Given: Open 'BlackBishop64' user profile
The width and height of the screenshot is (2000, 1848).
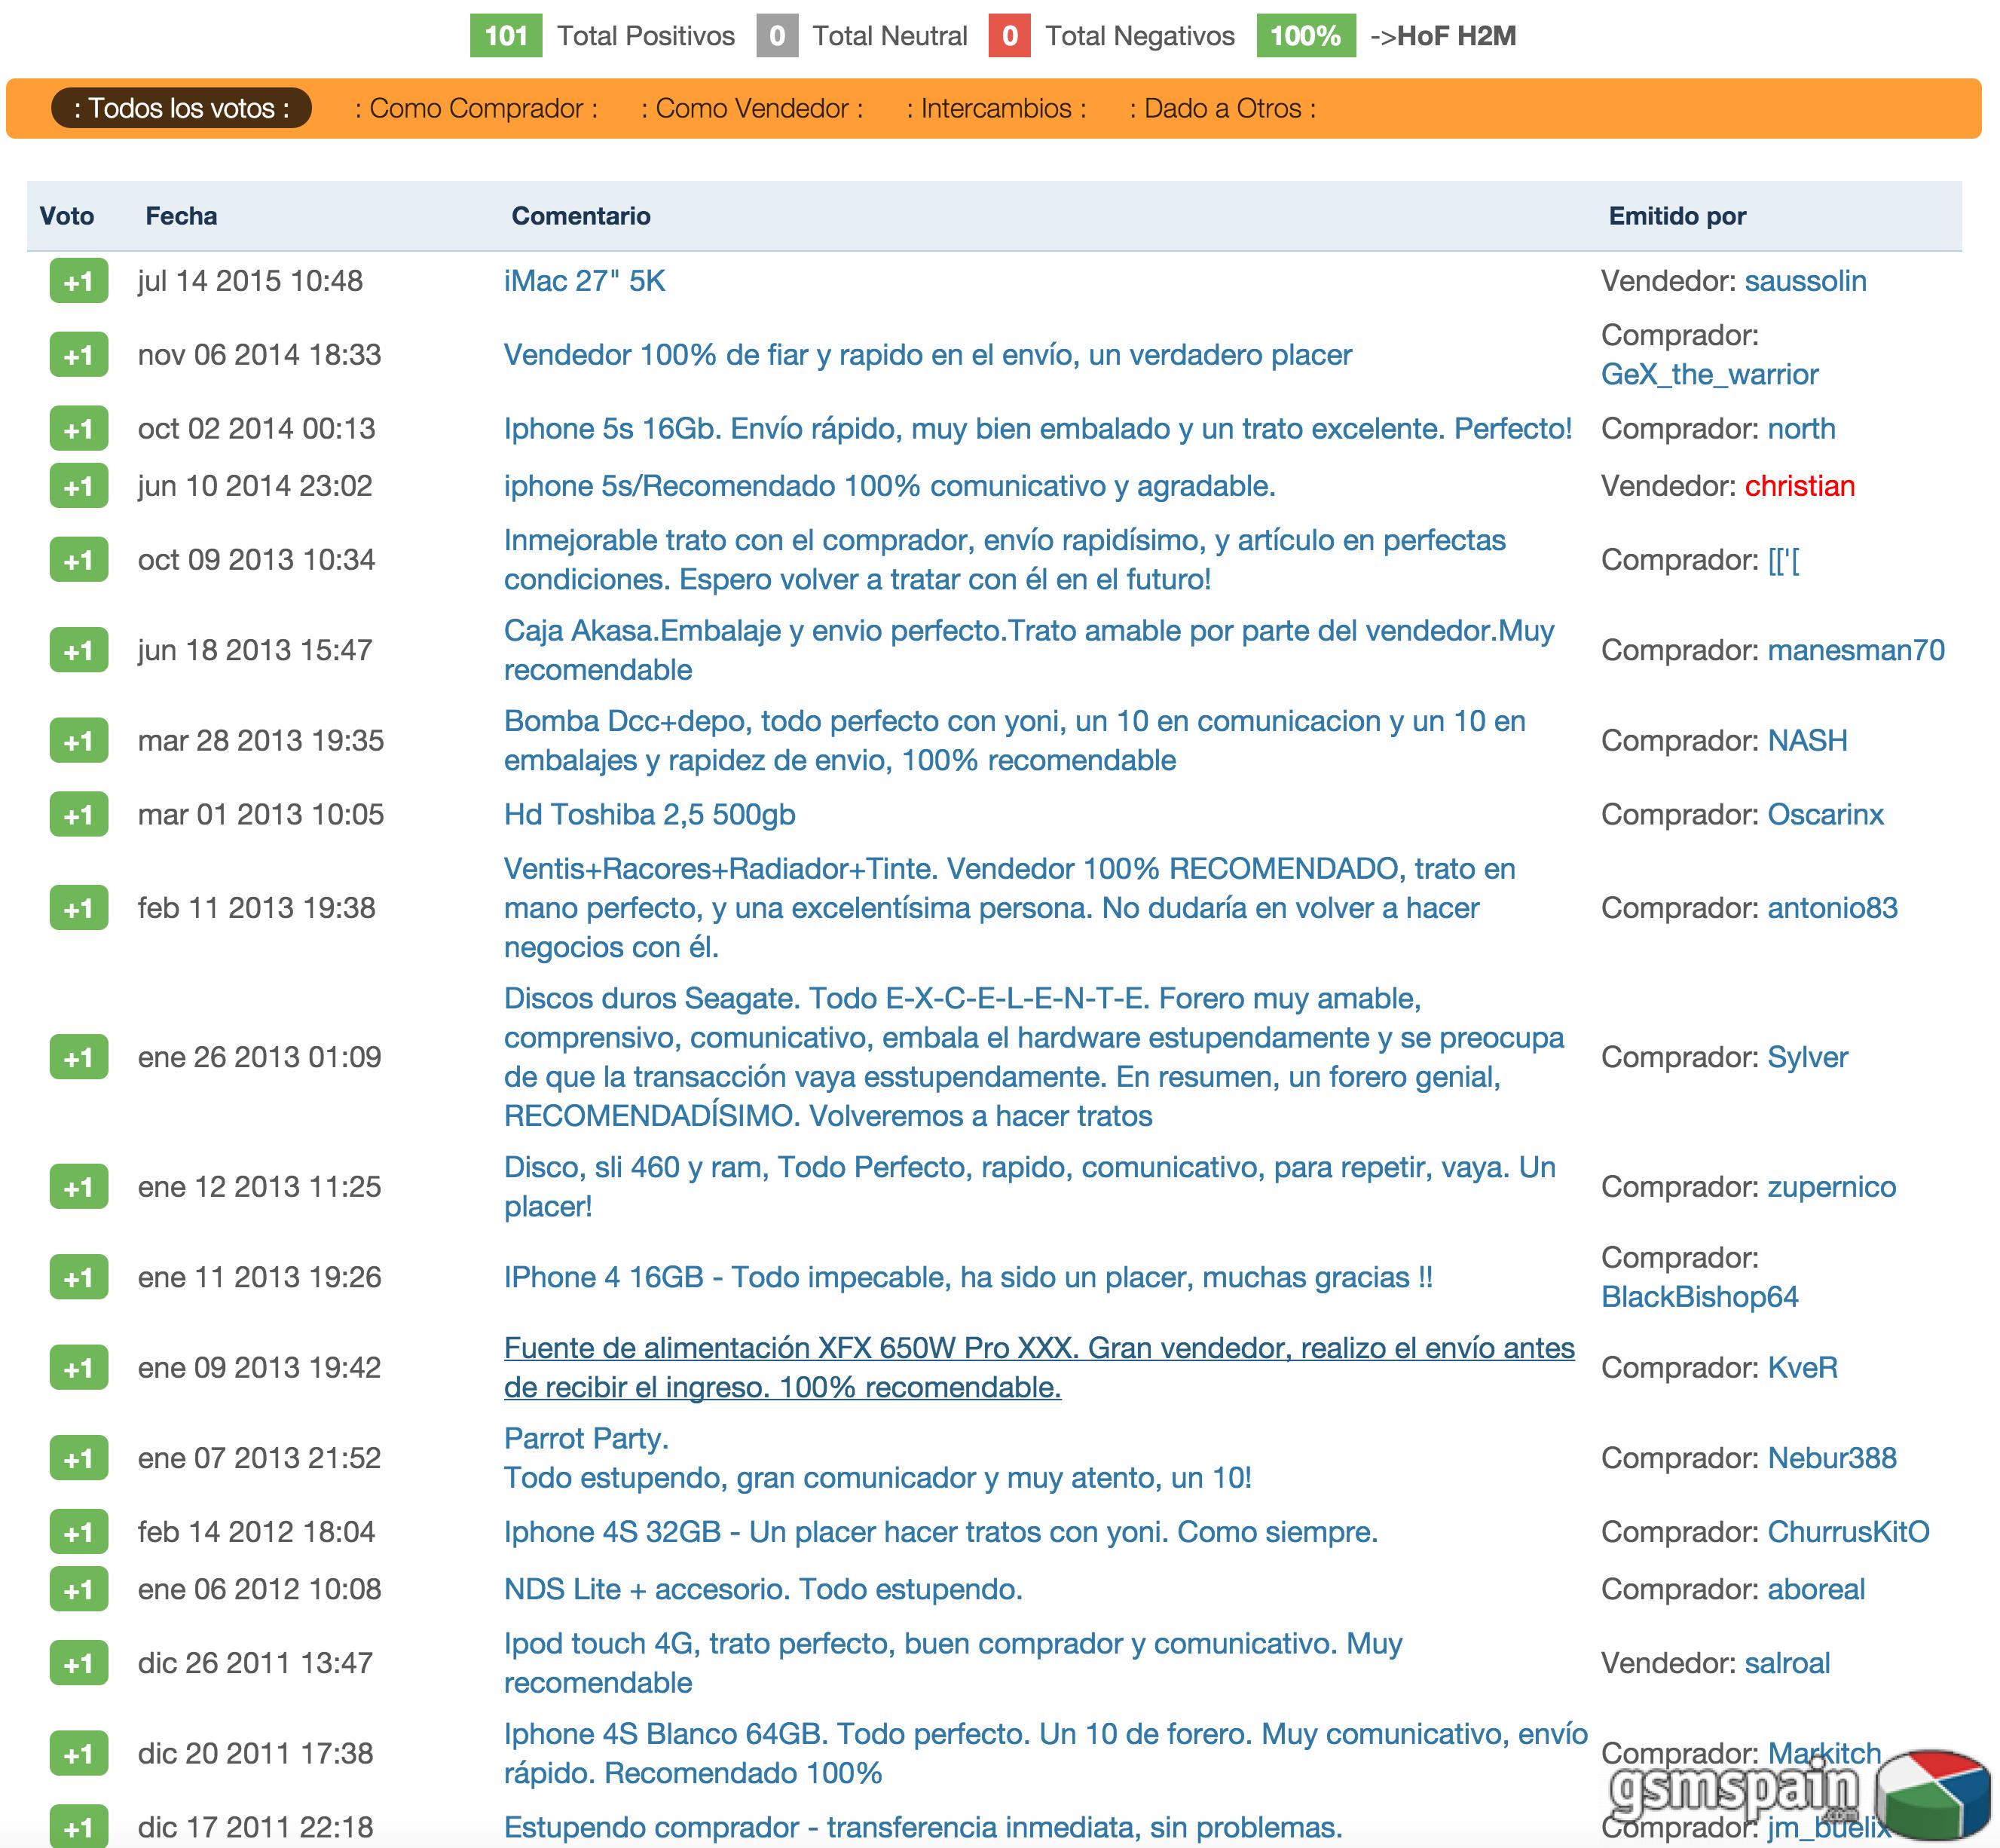Looking at the screenshot, I should click(1699, 1297).
